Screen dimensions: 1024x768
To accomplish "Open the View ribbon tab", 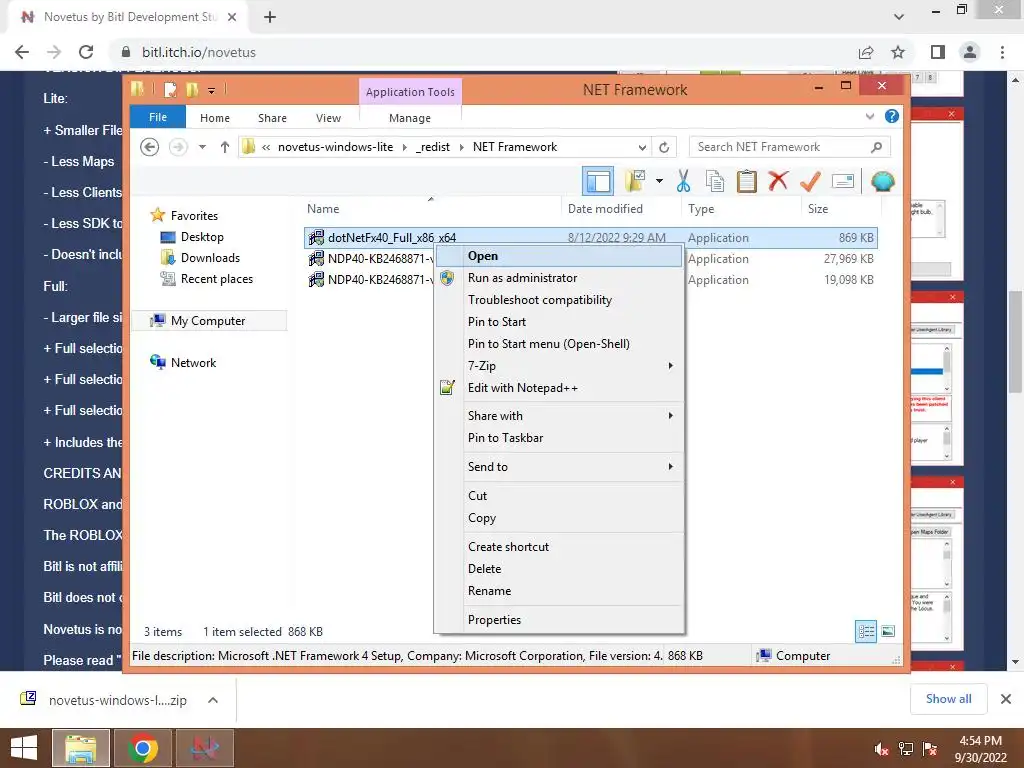I will tap(328, 118).
